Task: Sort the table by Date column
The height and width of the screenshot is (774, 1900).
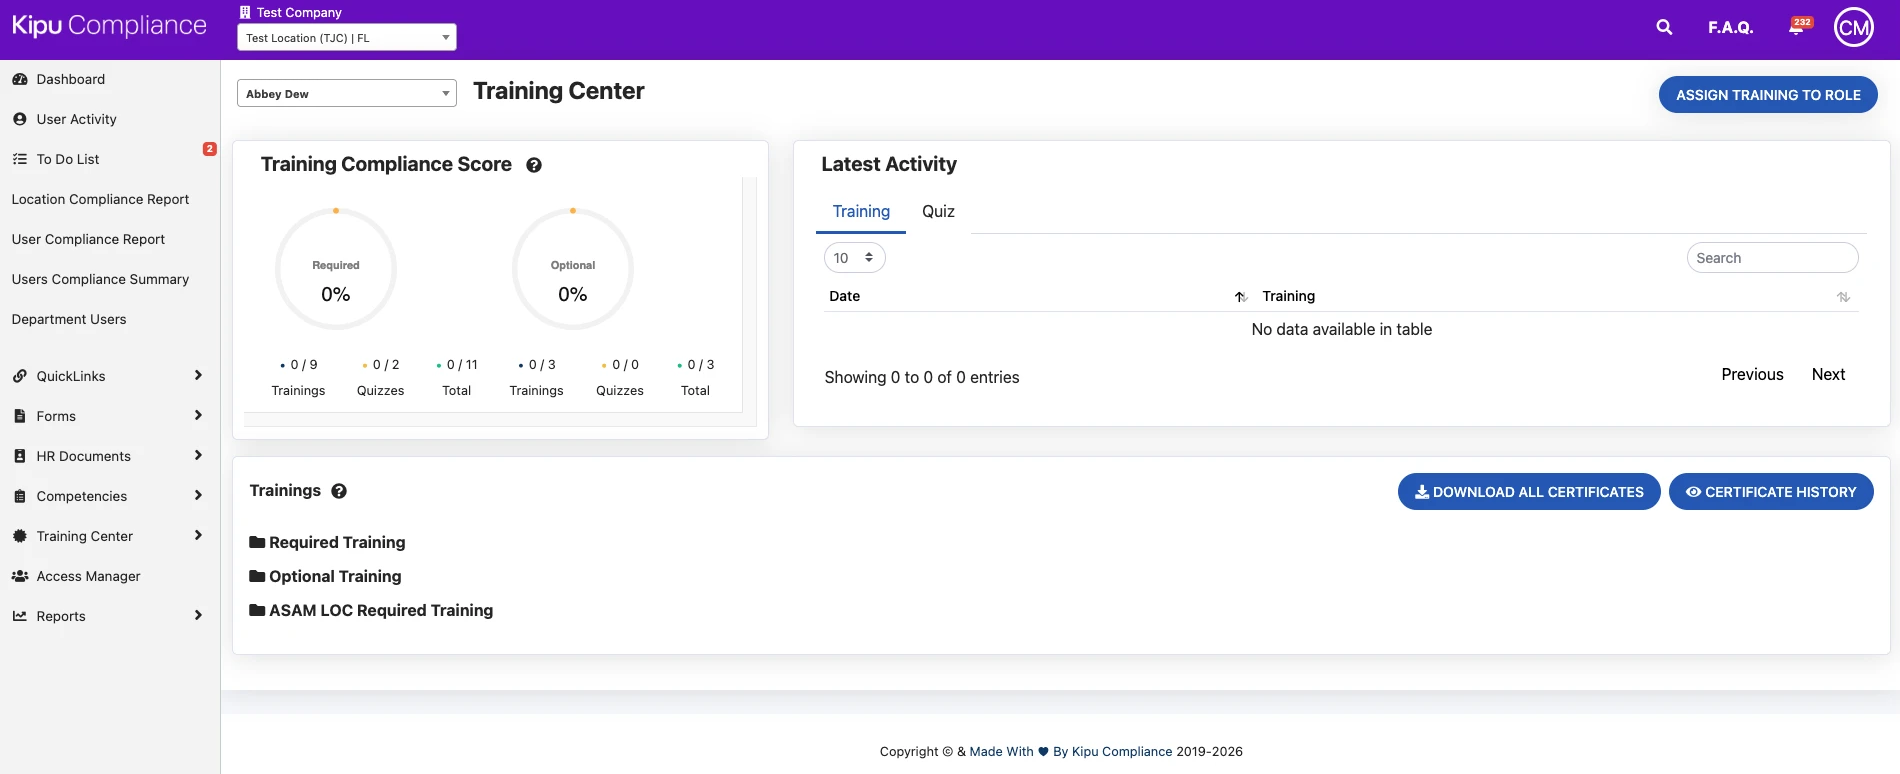Action: [x=845, y=296]
